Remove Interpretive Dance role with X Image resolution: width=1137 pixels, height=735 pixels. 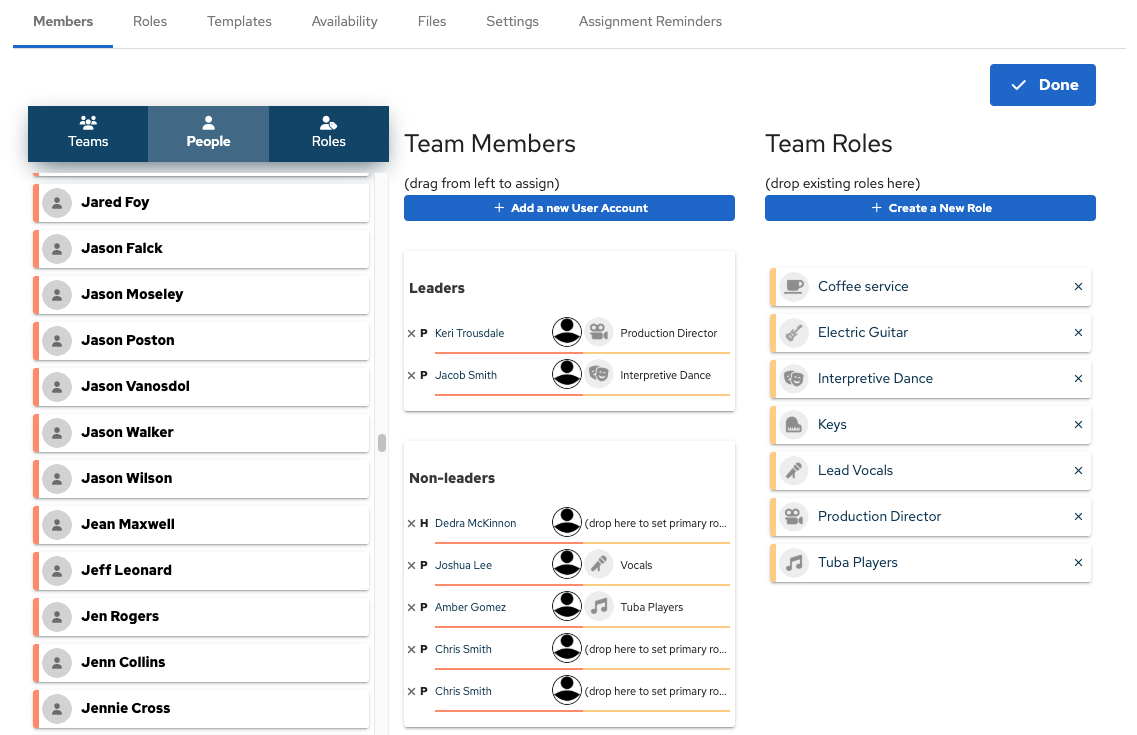pyautogui.click(x=1078, y=379)
